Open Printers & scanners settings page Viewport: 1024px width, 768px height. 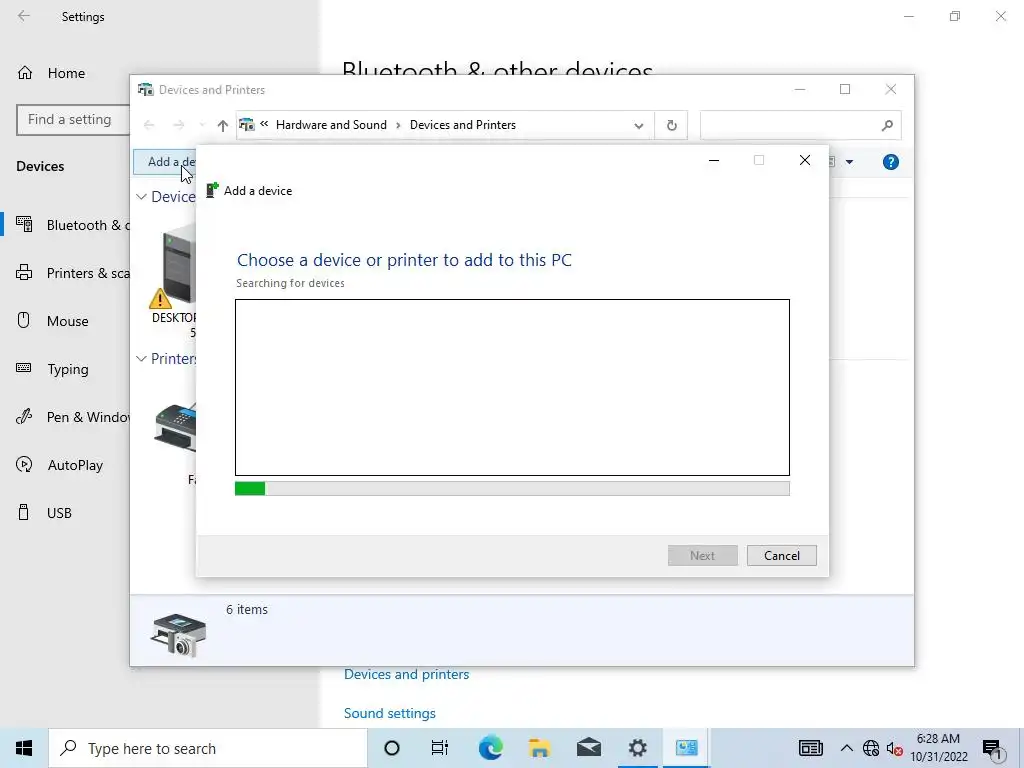coord(73,273)
